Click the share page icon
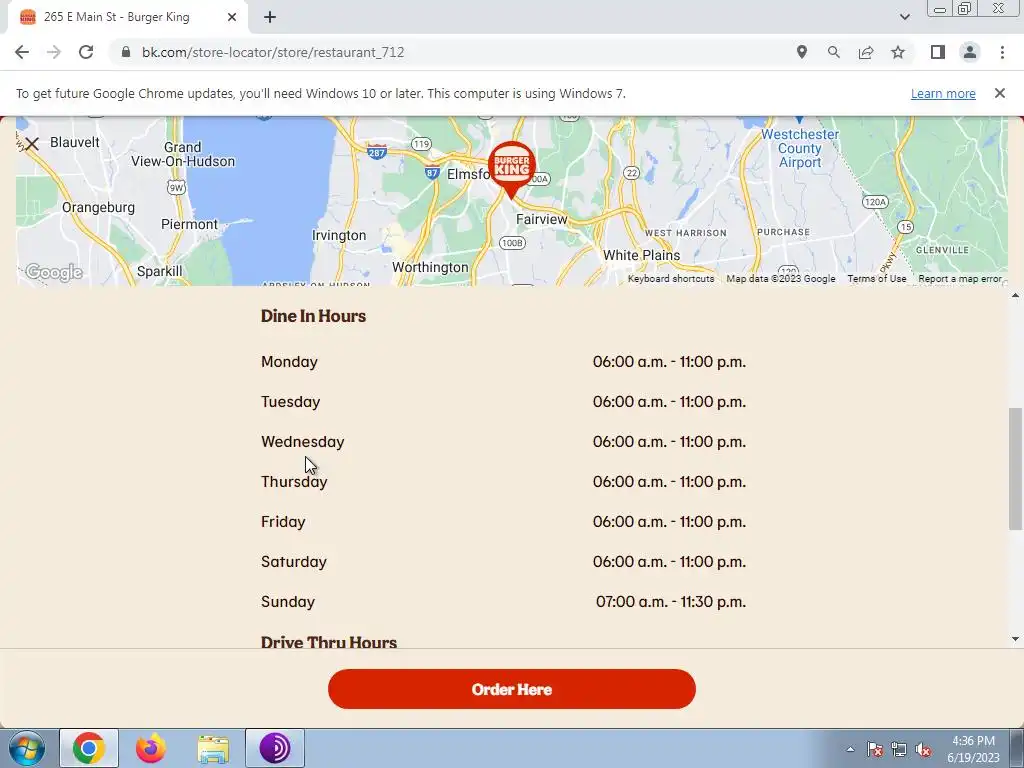Image resolution: width=1024 pixels, height=768 pixels. click(x=866, y=52)
